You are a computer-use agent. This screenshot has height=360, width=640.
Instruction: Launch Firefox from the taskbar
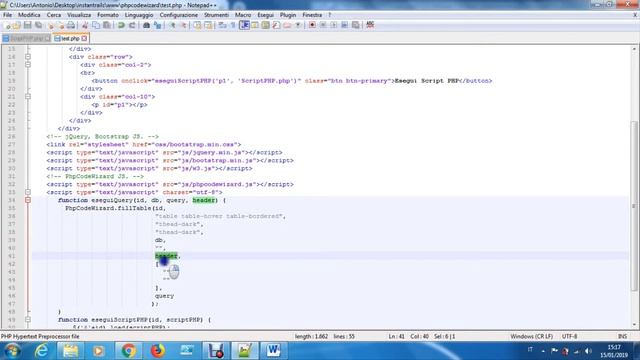[x=158, y=351]
